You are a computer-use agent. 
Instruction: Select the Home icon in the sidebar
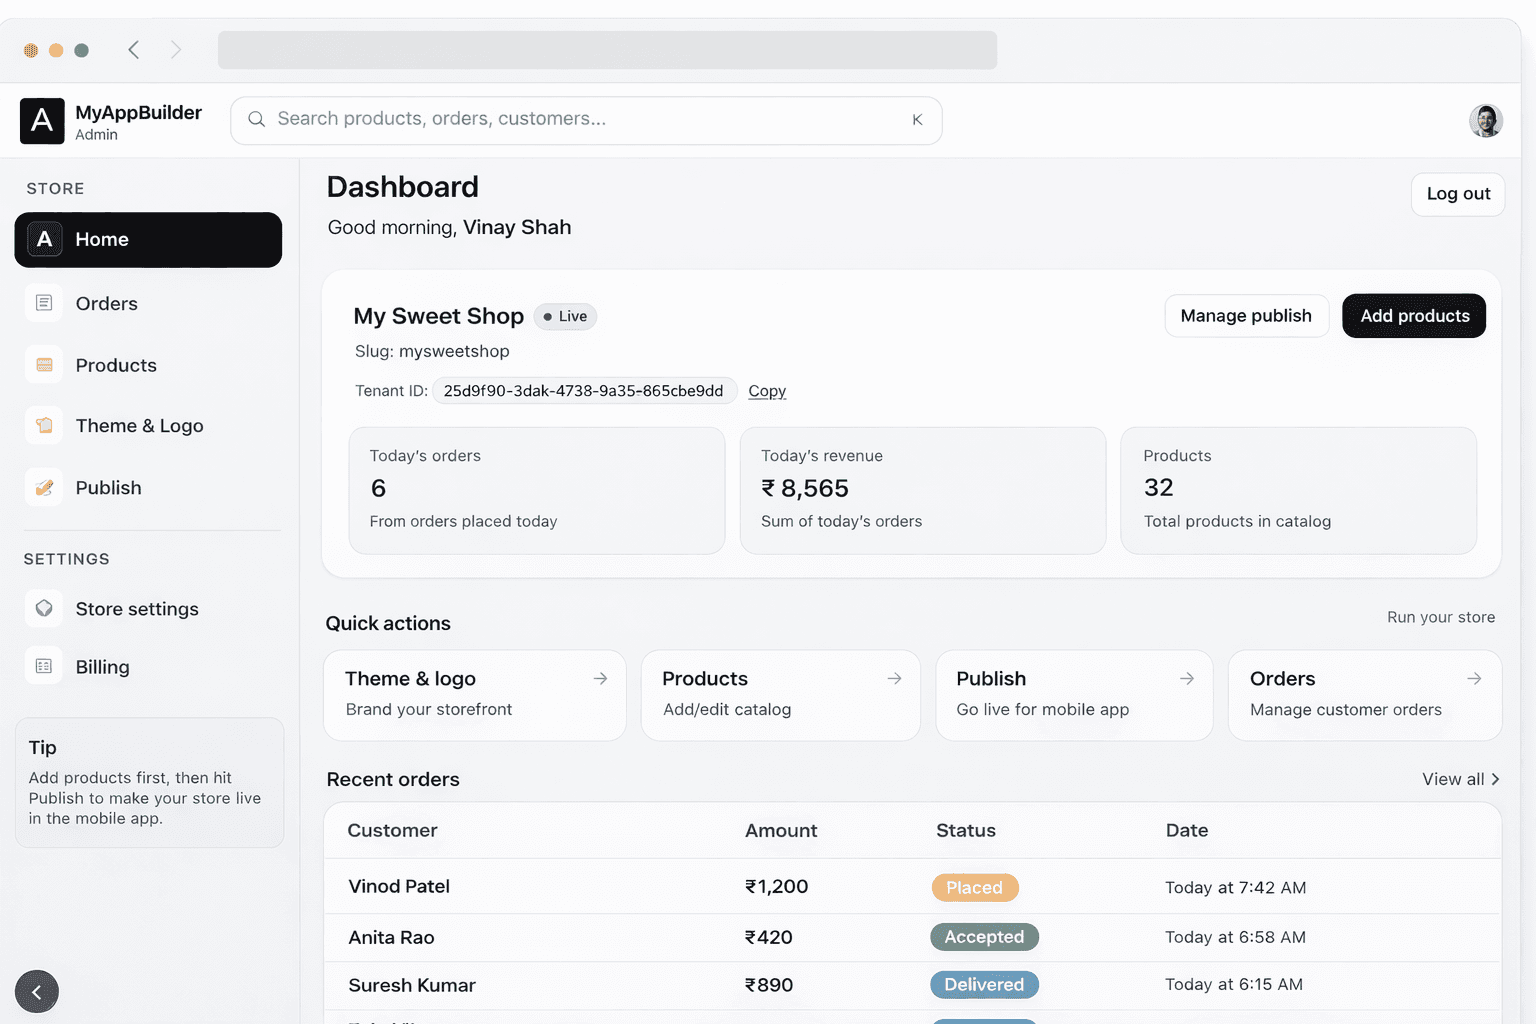44,239
